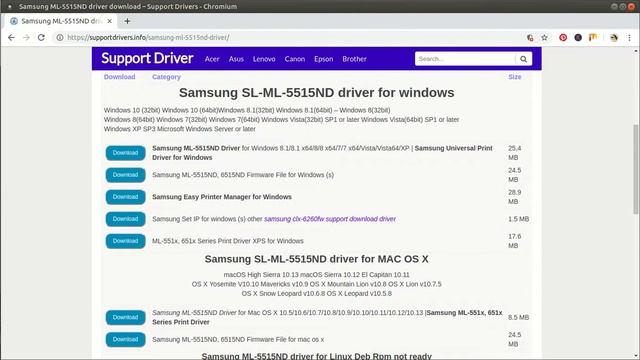Download the Mac OS X Series Print Driver
640x360 pixels.
coord(125,317)
